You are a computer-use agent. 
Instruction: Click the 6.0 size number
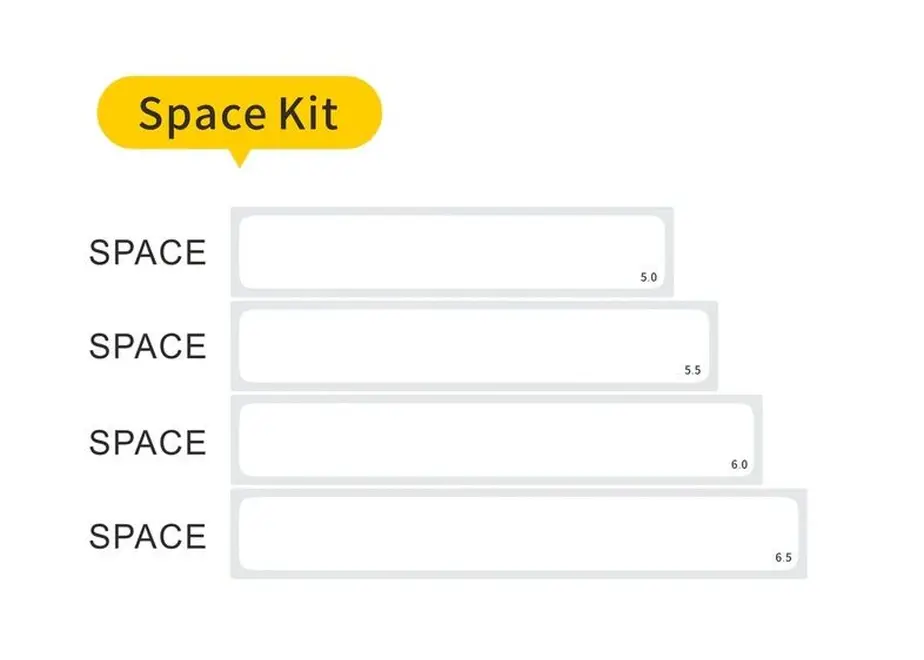pyautogui.click(x=739, y=464)
